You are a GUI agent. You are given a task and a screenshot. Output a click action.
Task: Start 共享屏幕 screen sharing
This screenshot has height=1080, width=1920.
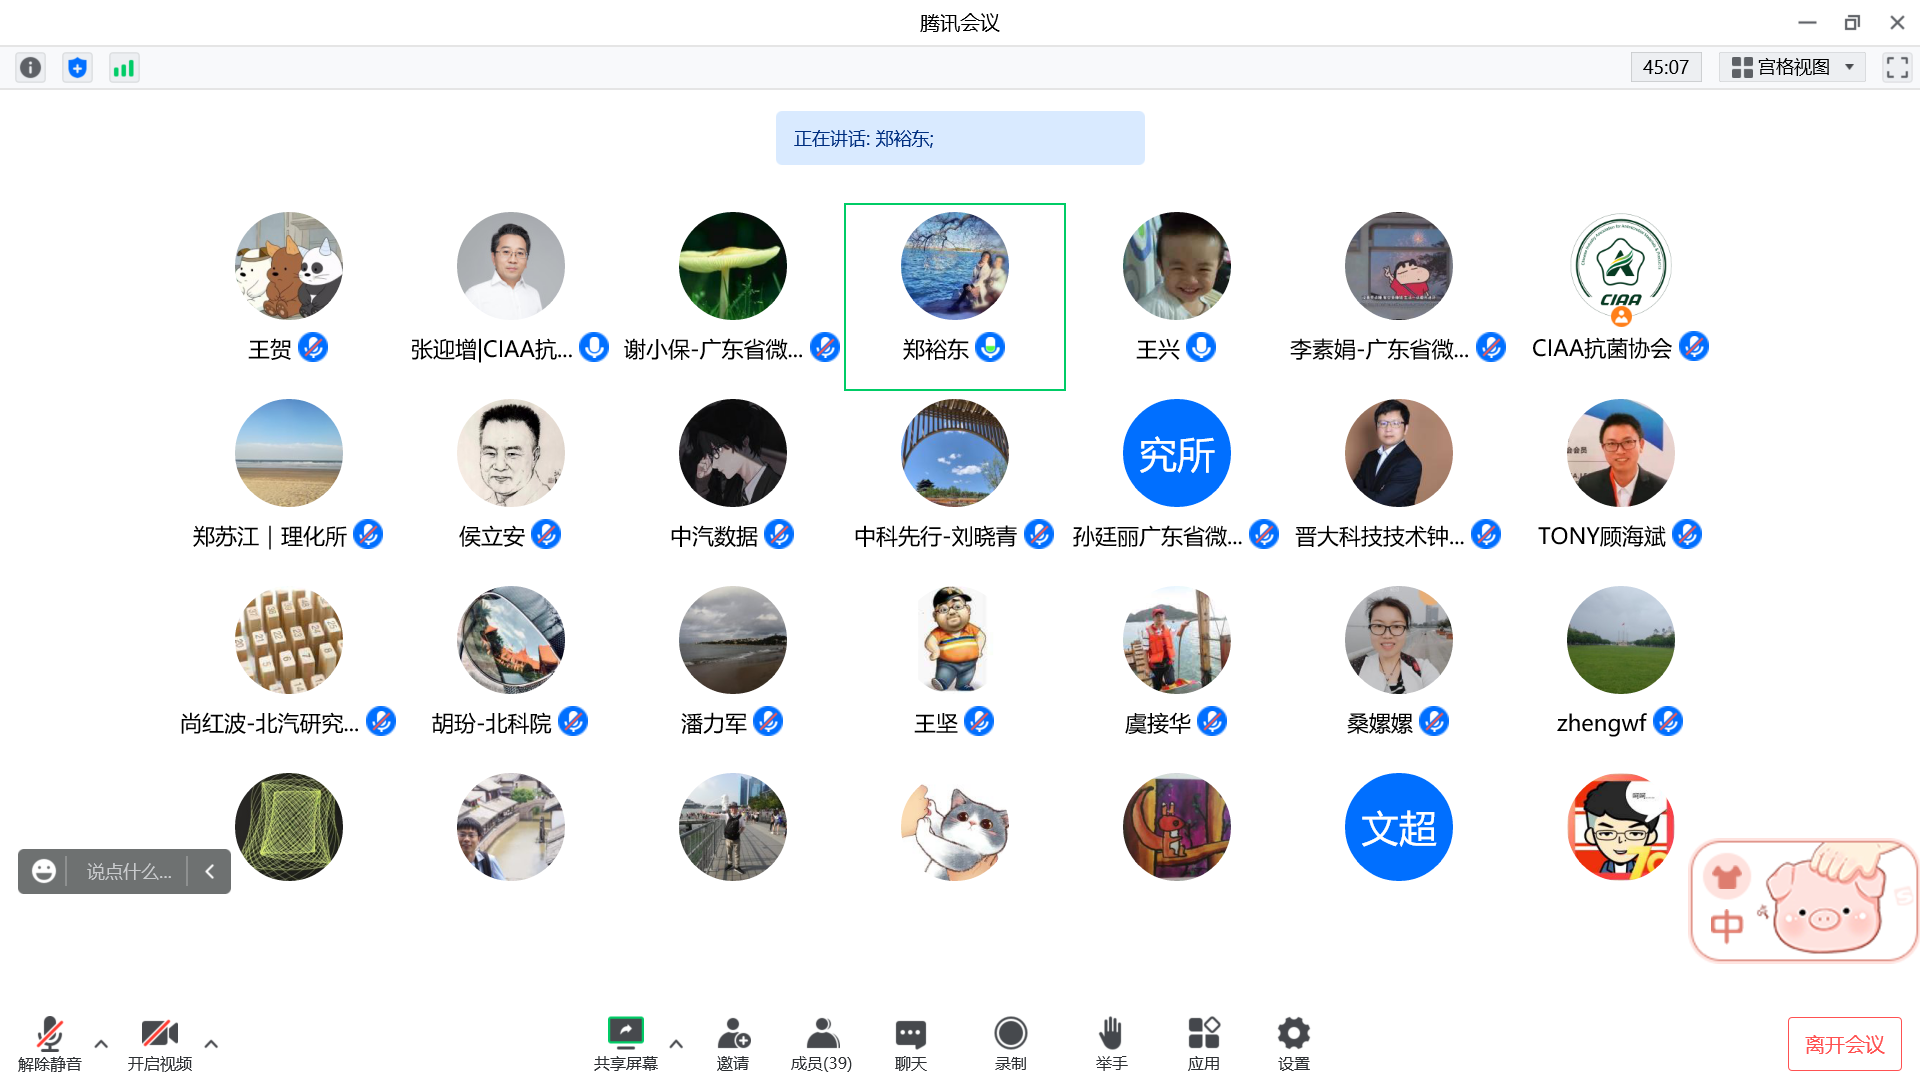coord(626,1044)
